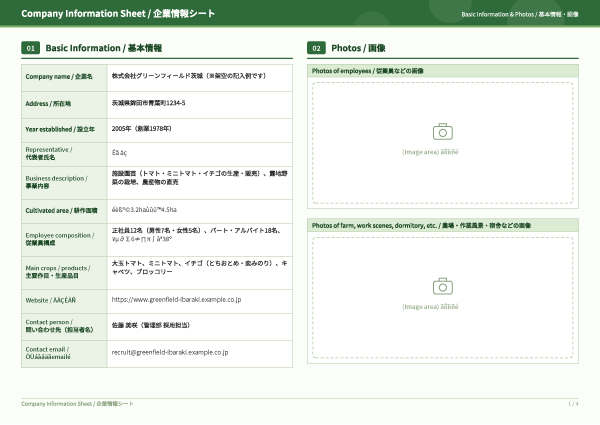Image resolution: width=600 pixels, height=425 pixels.
Task: Select the 'Contact person' row label
Action: tap(59, 326)
